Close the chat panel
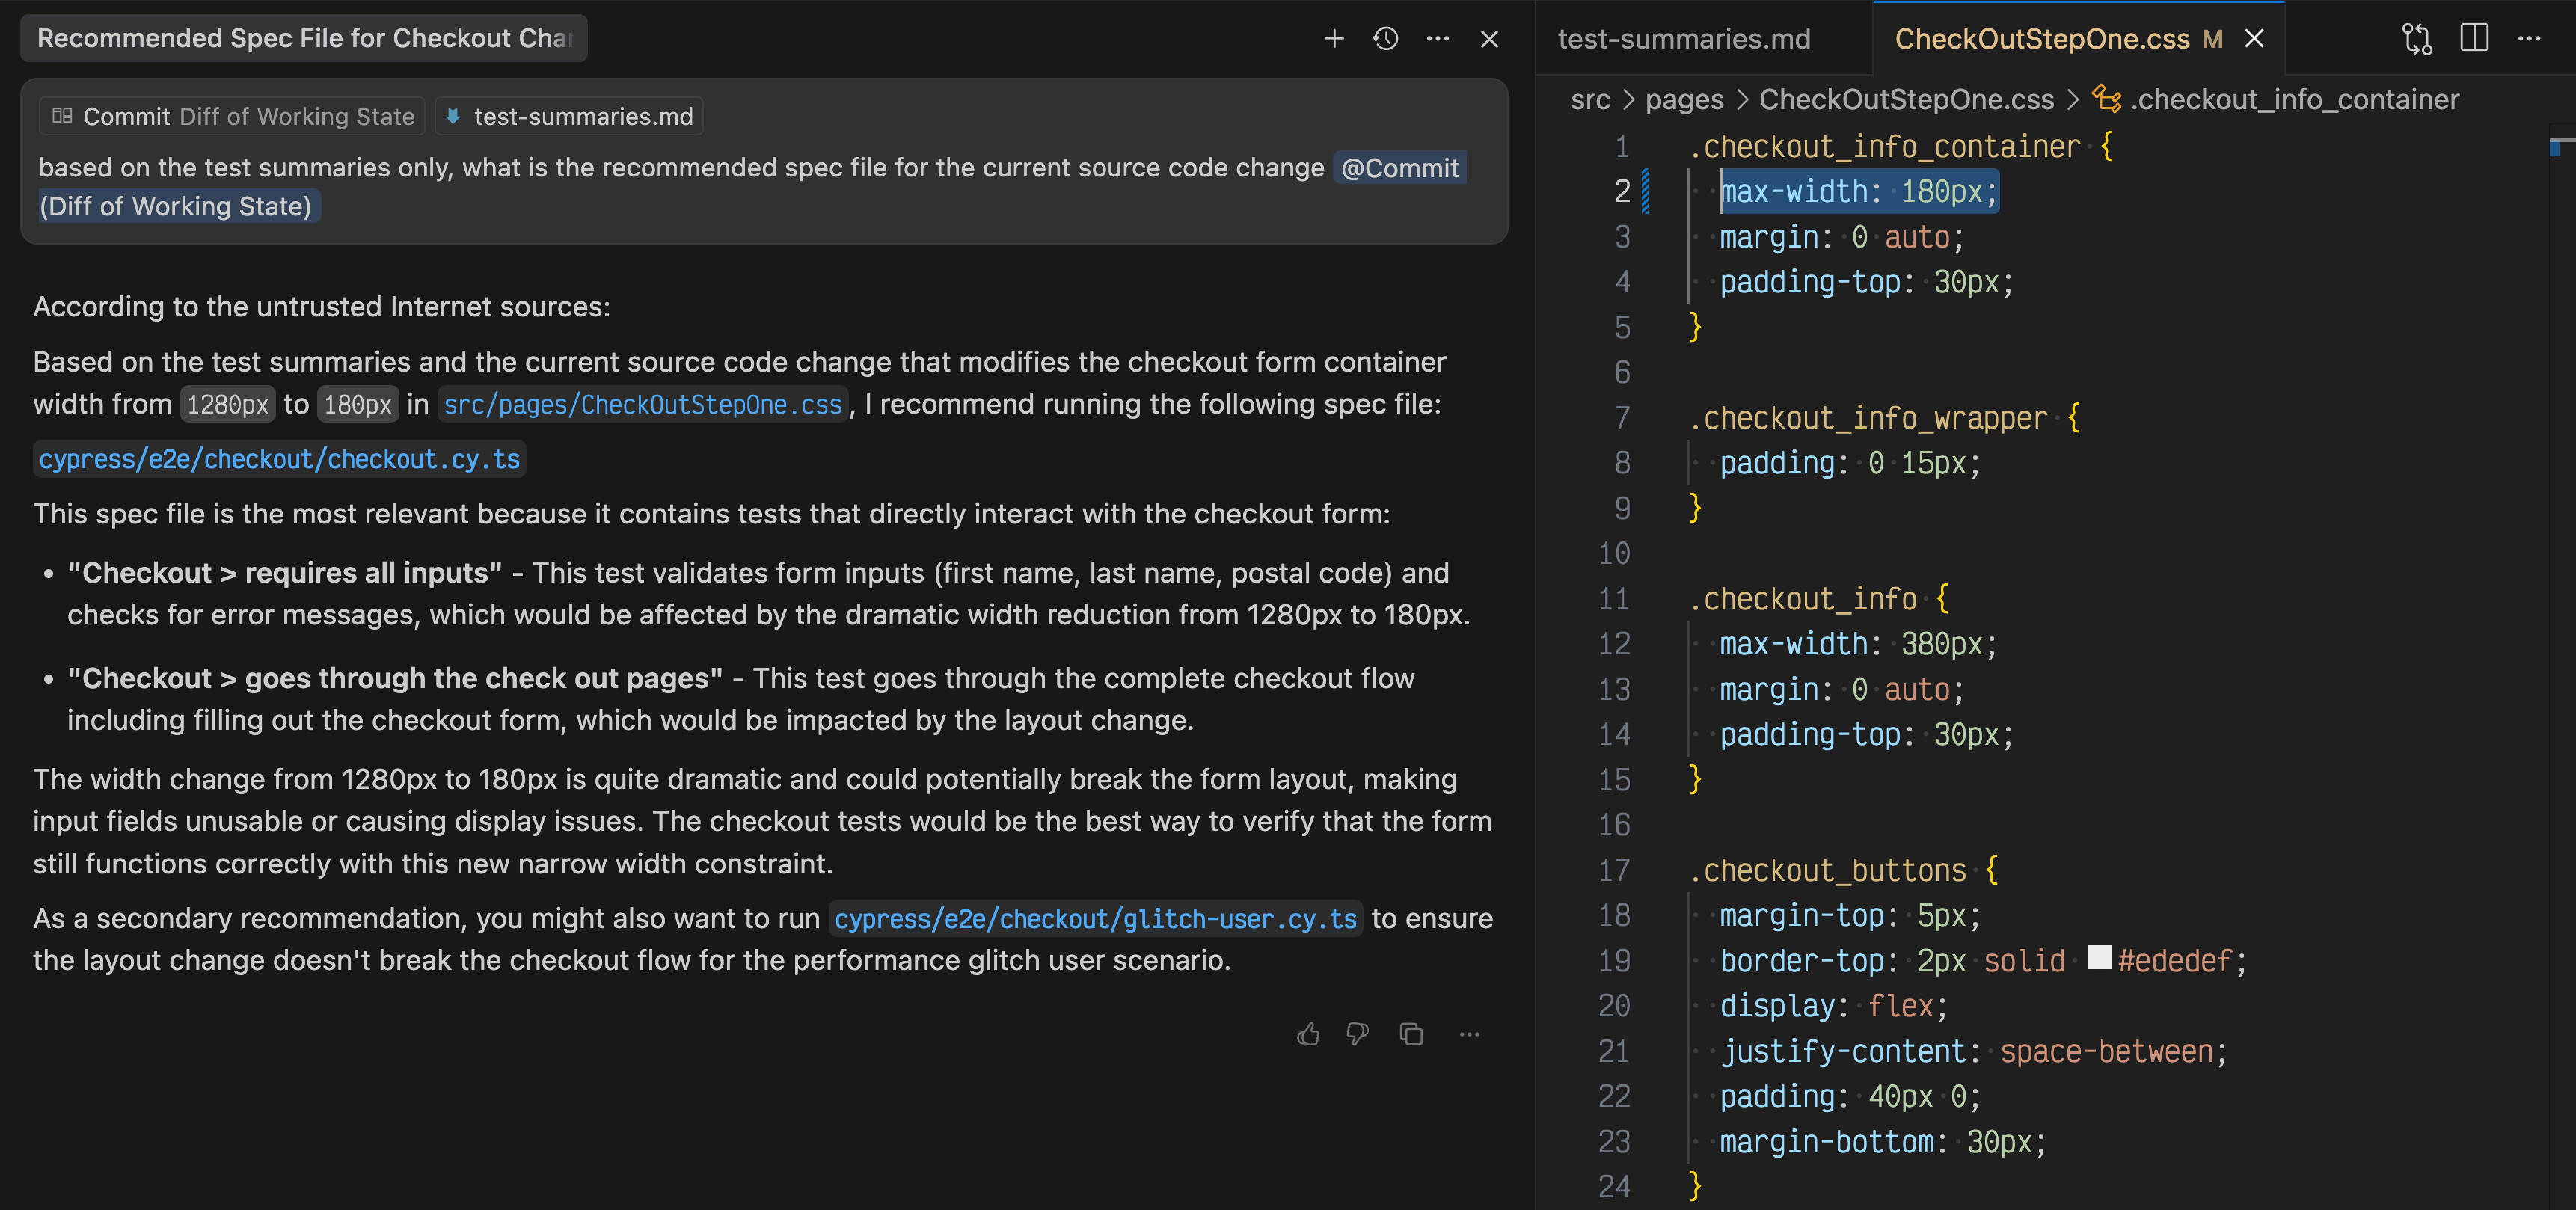This screenshot has height=1210, width=2576. [1490, 39]
